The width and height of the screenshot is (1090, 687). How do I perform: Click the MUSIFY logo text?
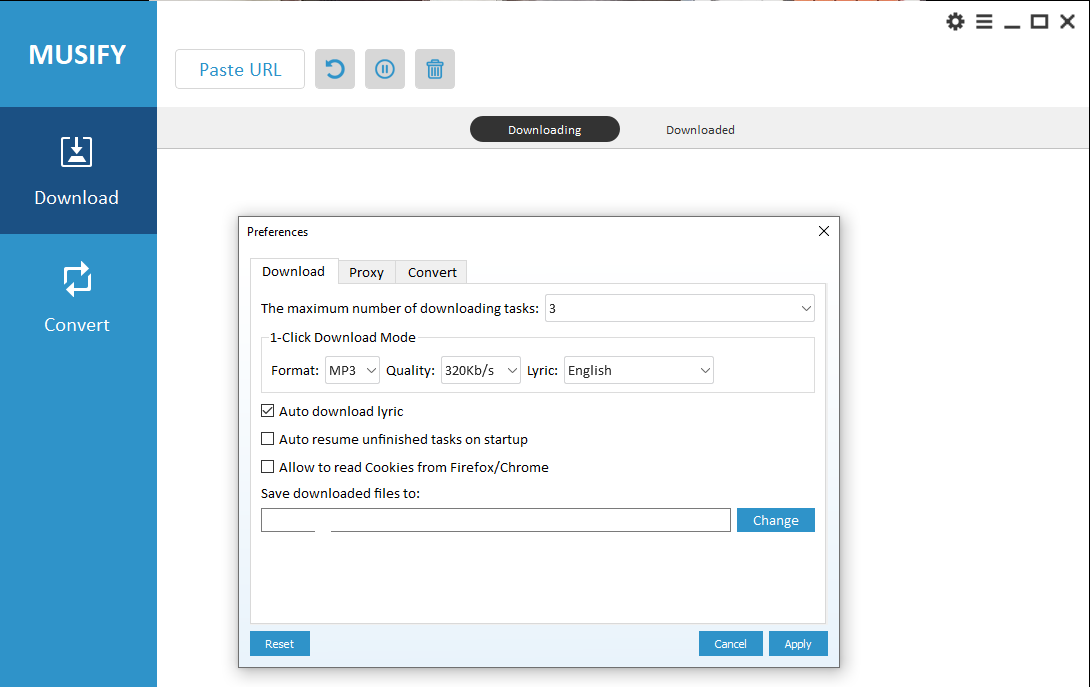tap(77, 54)
